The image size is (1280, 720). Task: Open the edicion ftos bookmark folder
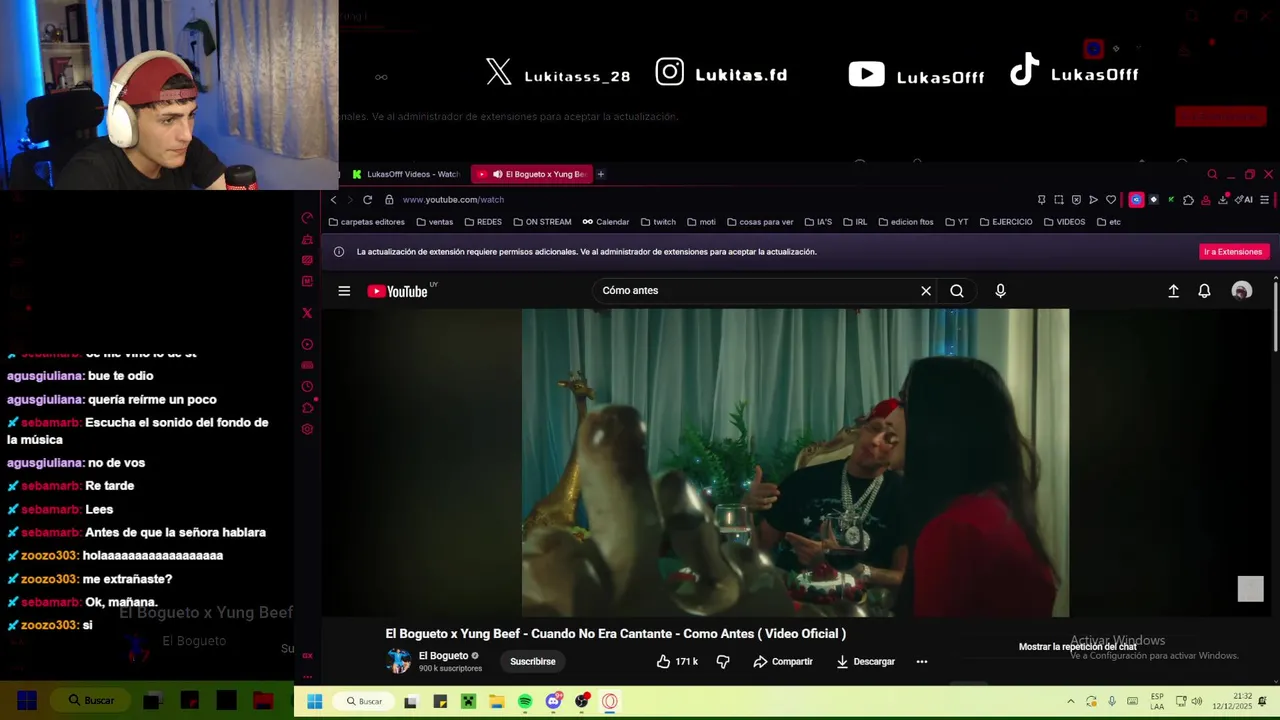tap(905, 222)
